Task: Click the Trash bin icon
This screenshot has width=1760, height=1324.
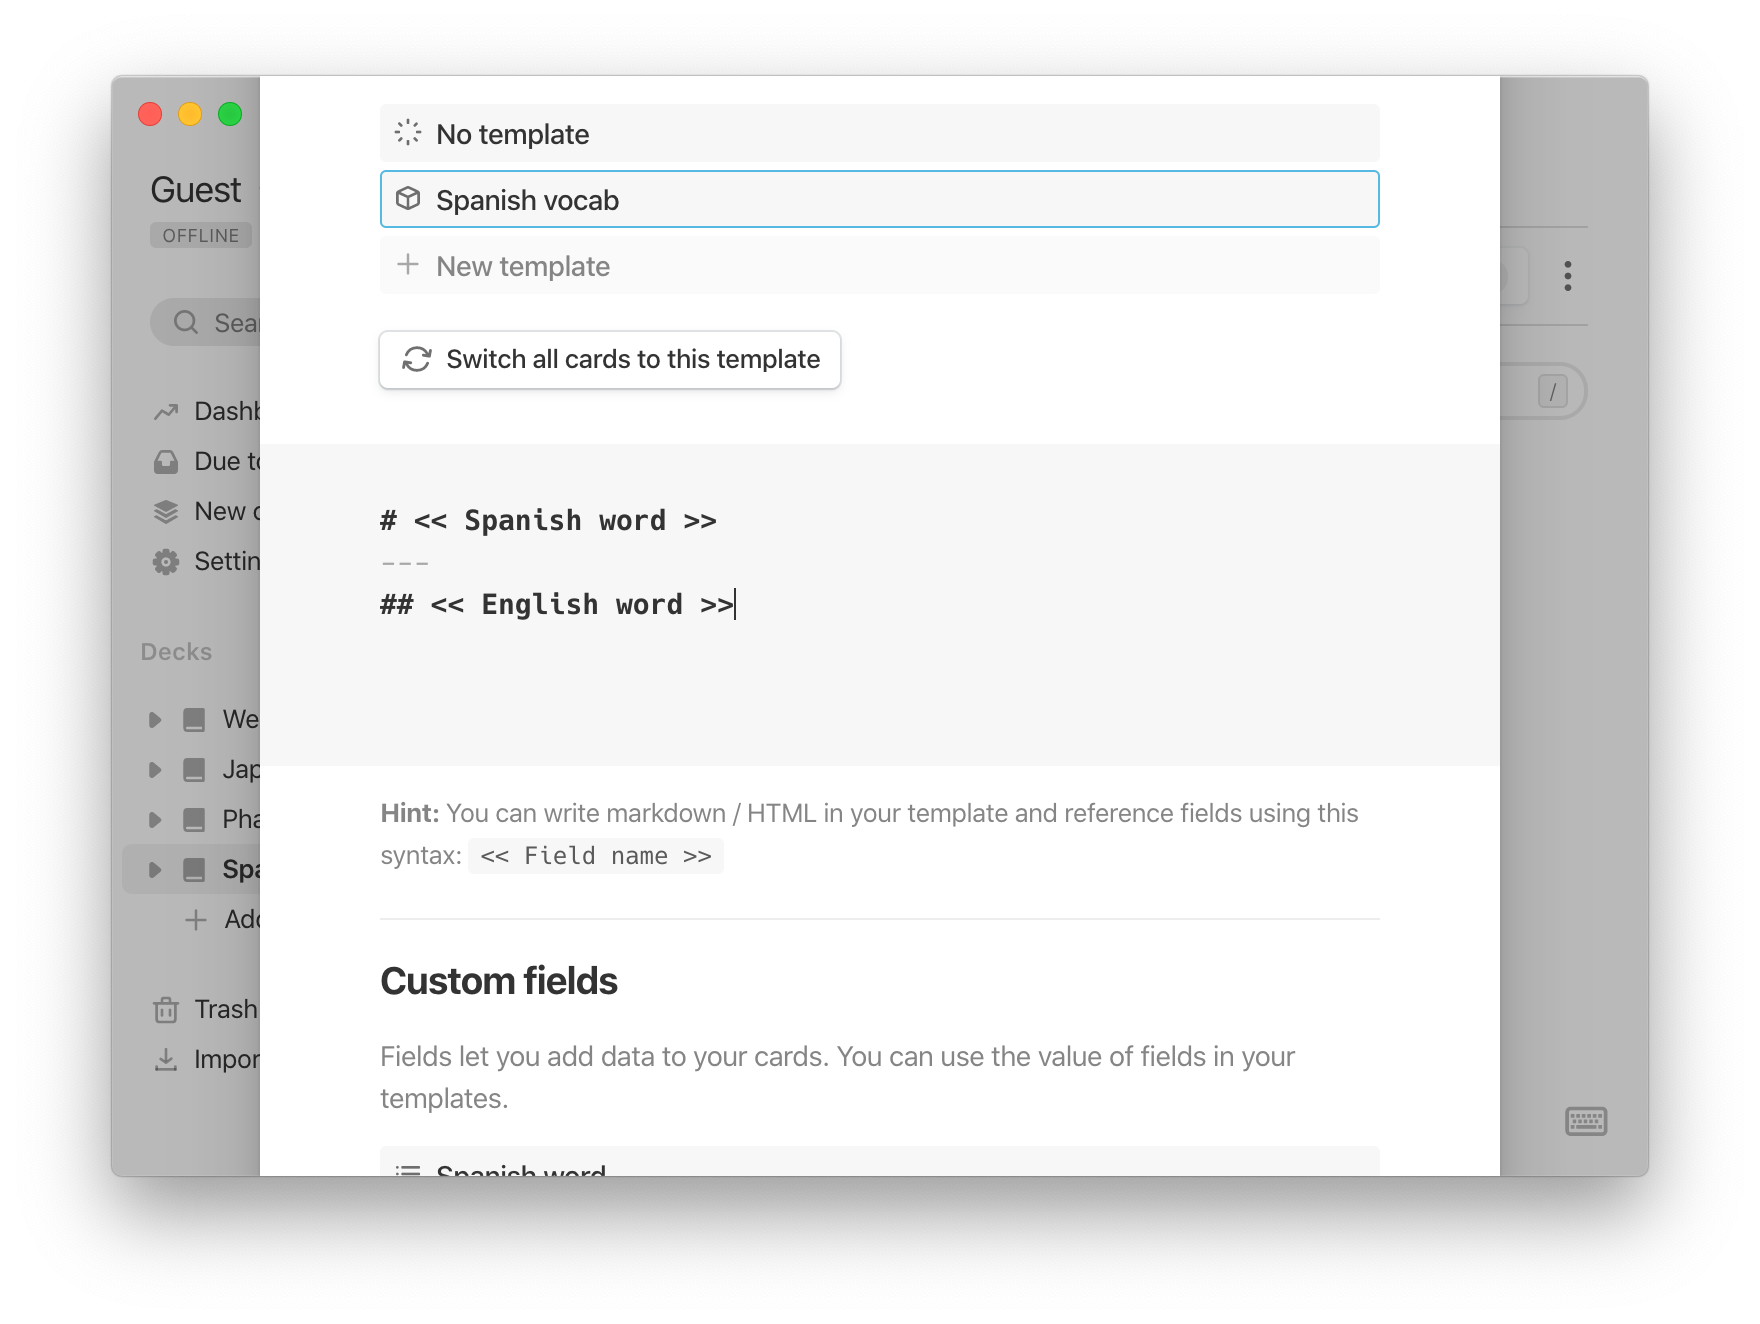Action: 166,1009
